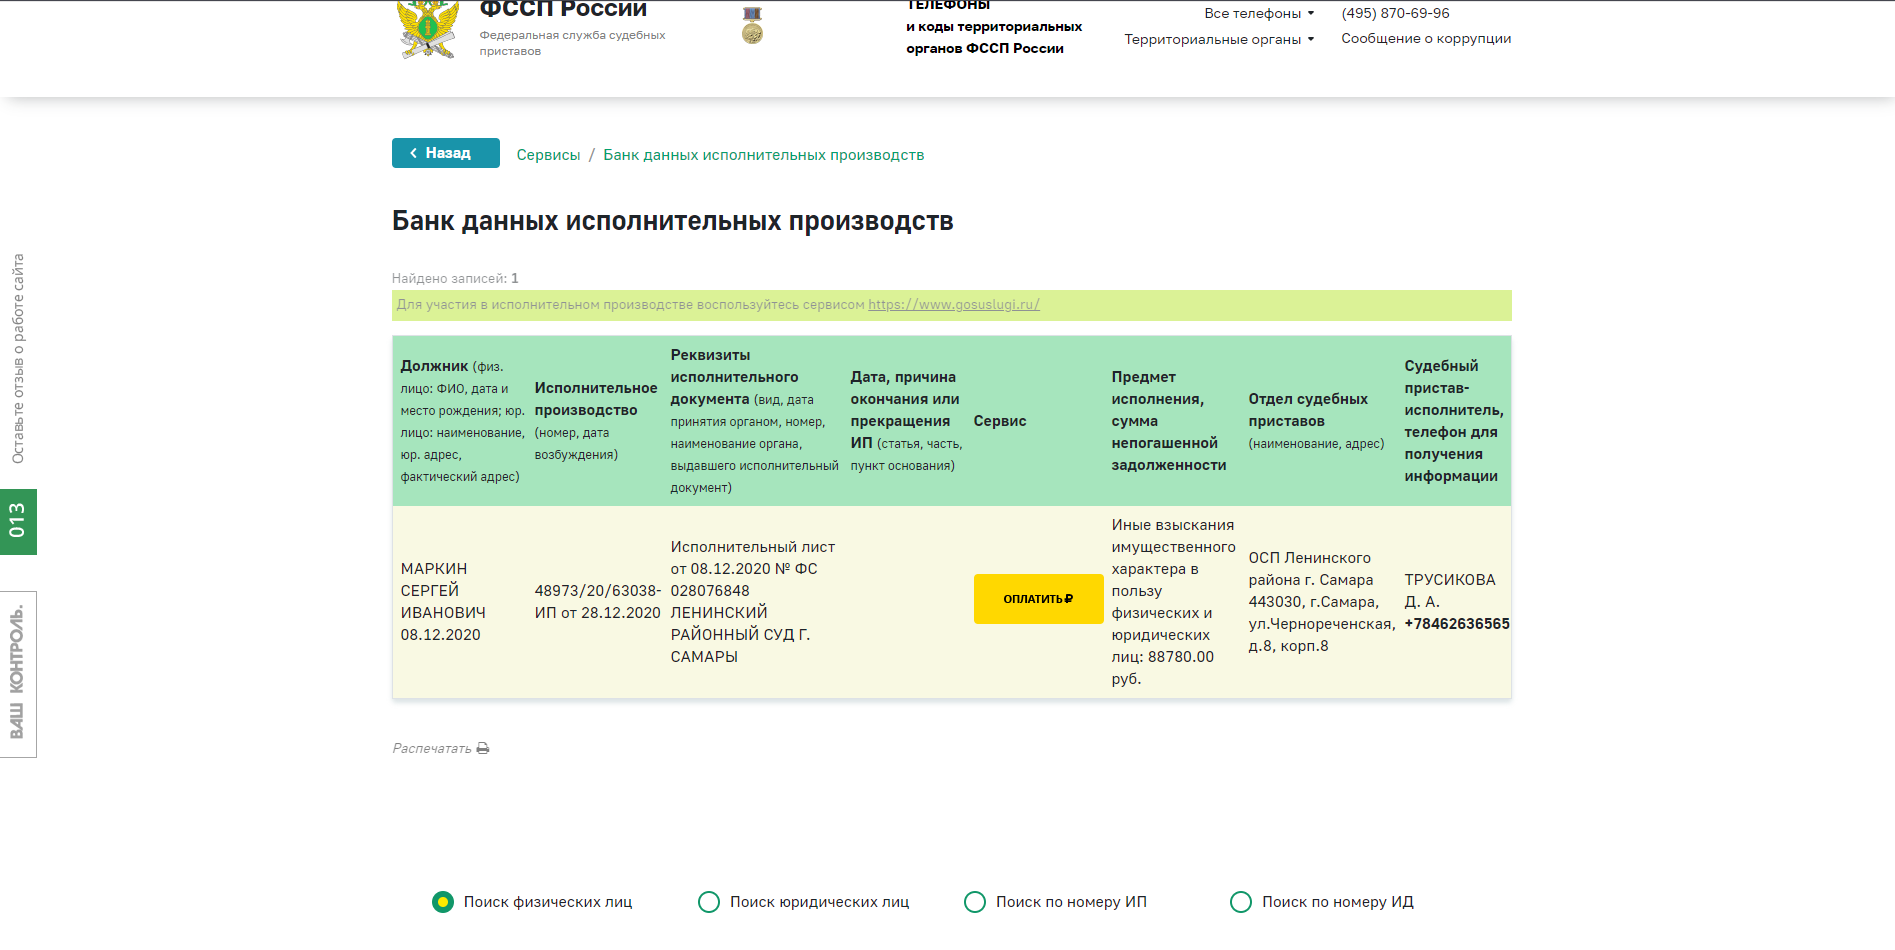Follow the gosuslugi.ru link

click(x=954, y=305)
